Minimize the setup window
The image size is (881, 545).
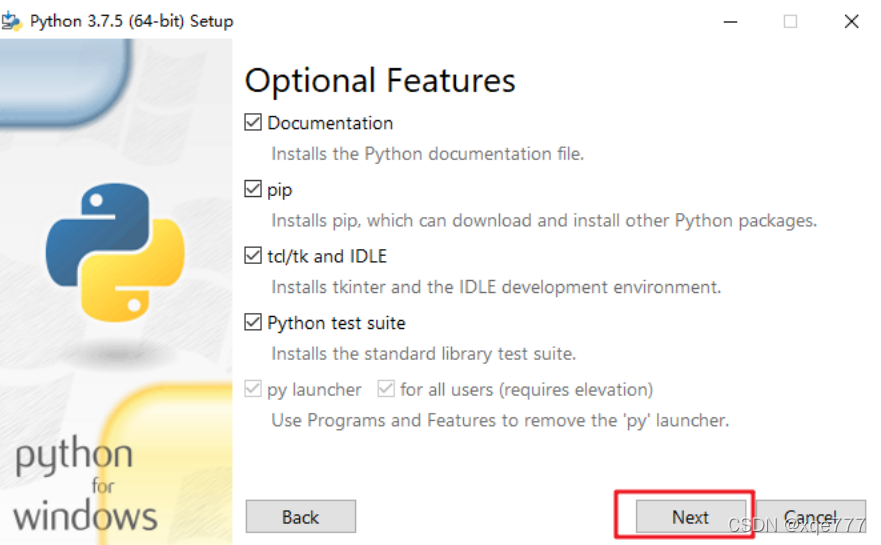pyautogui.click(x=730, y=22)
